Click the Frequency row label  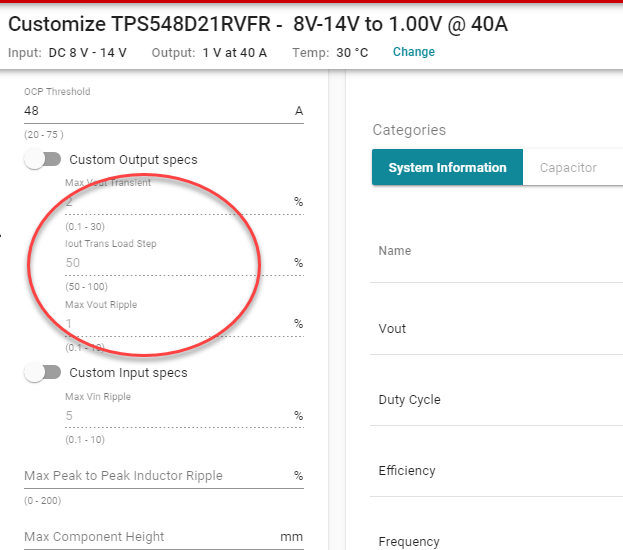[x=409, y=542]
